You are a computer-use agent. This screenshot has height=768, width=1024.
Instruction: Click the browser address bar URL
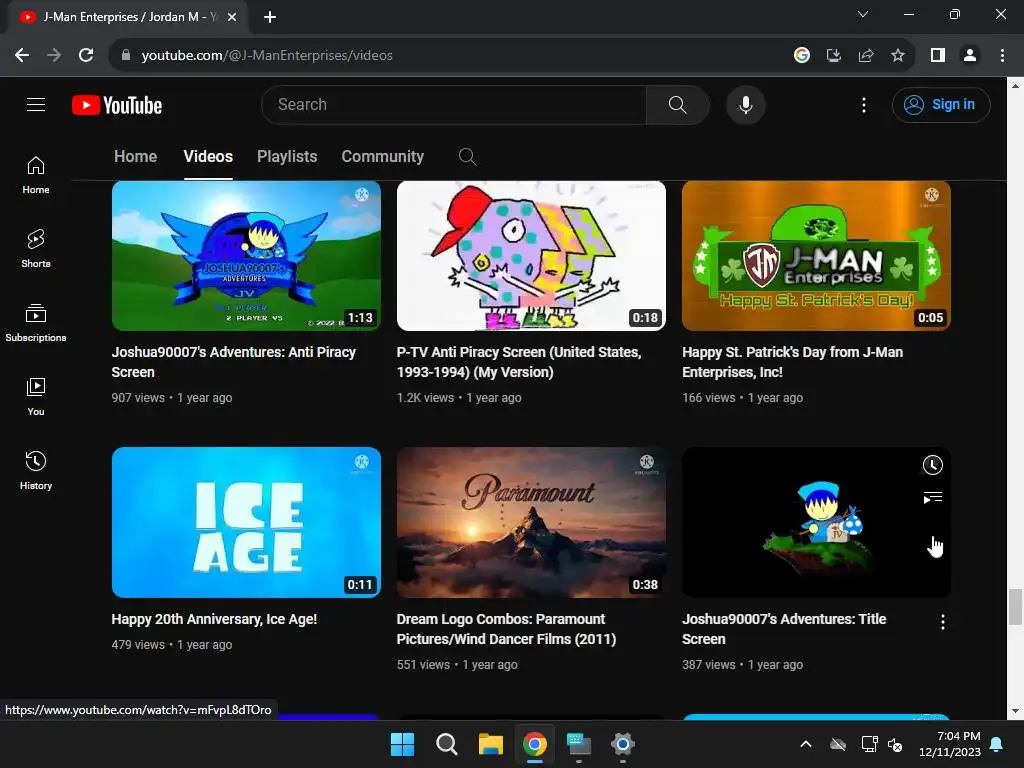click(267, 56)
